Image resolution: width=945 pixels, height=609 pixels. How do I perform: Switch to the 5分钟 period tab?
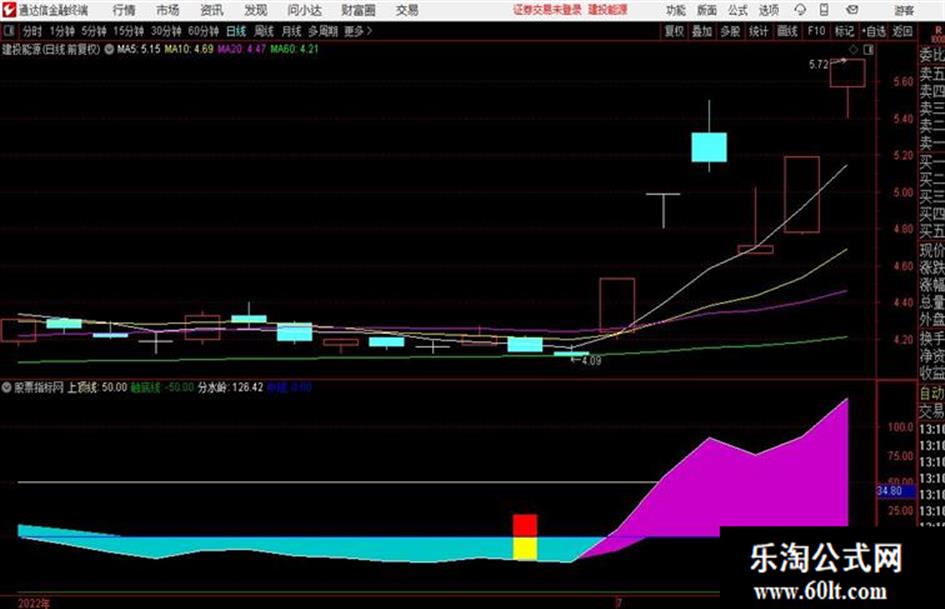coord(93,31)
